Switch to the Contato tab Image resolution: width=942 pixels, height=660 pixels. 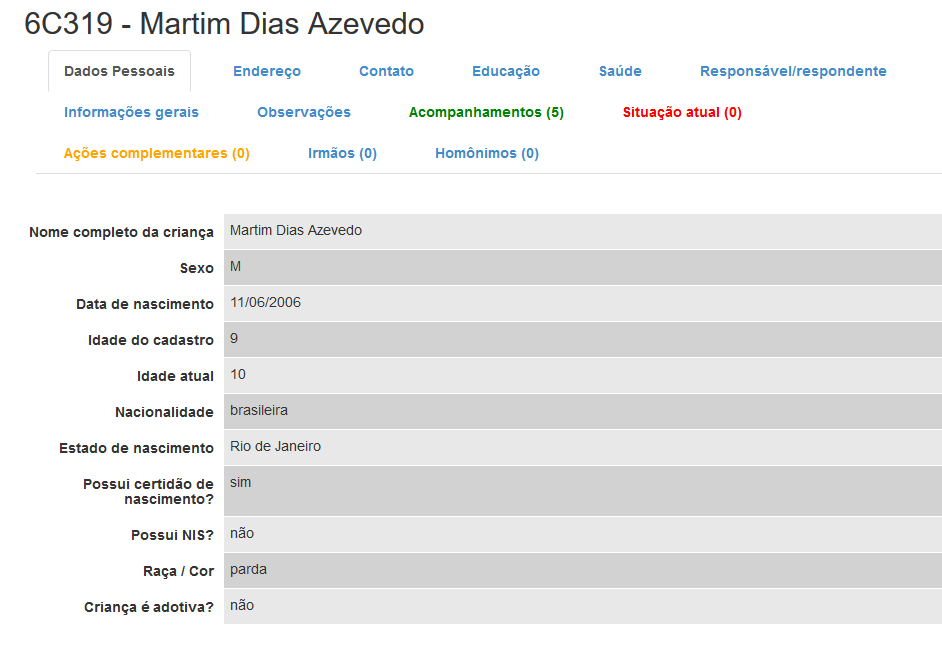(386, 71)
